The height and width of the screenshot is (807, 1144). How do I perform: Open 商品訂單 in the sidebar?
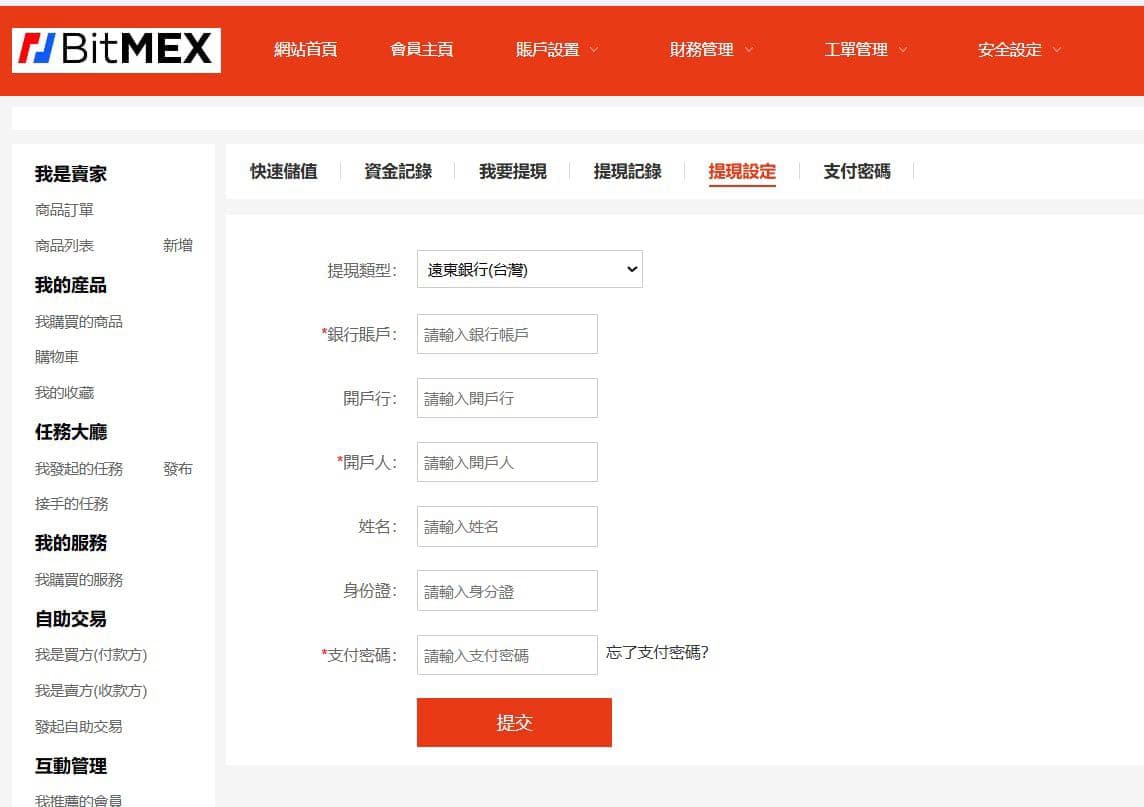[64, 210]
